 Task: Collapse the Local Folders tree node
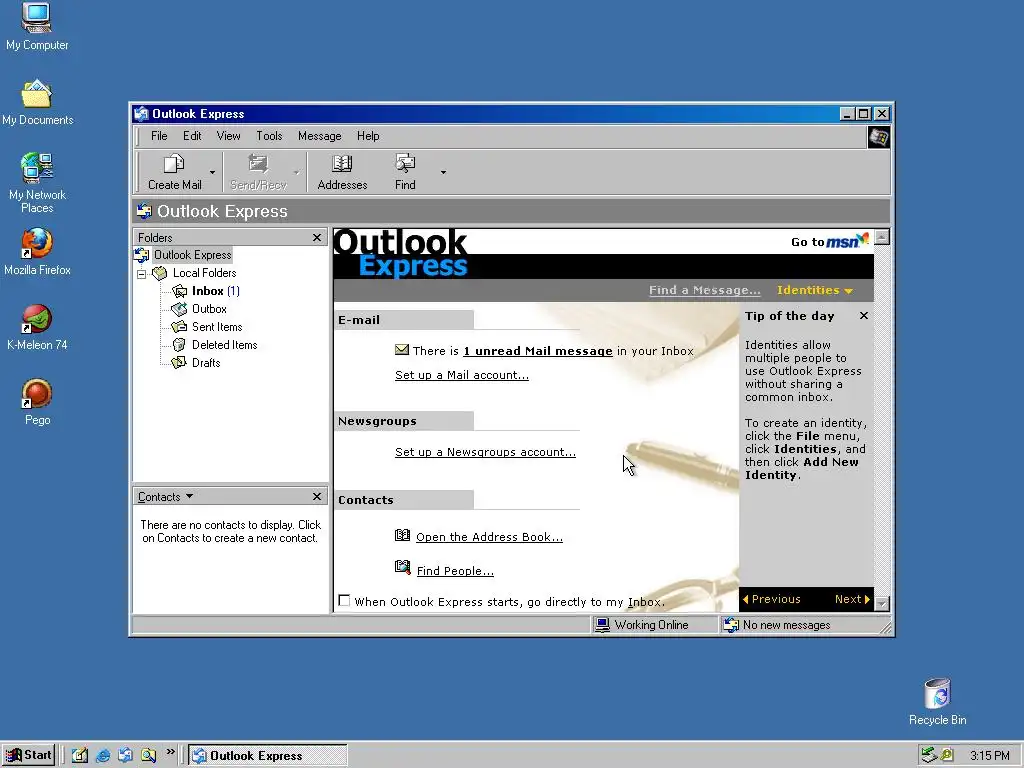click(141, 274)
